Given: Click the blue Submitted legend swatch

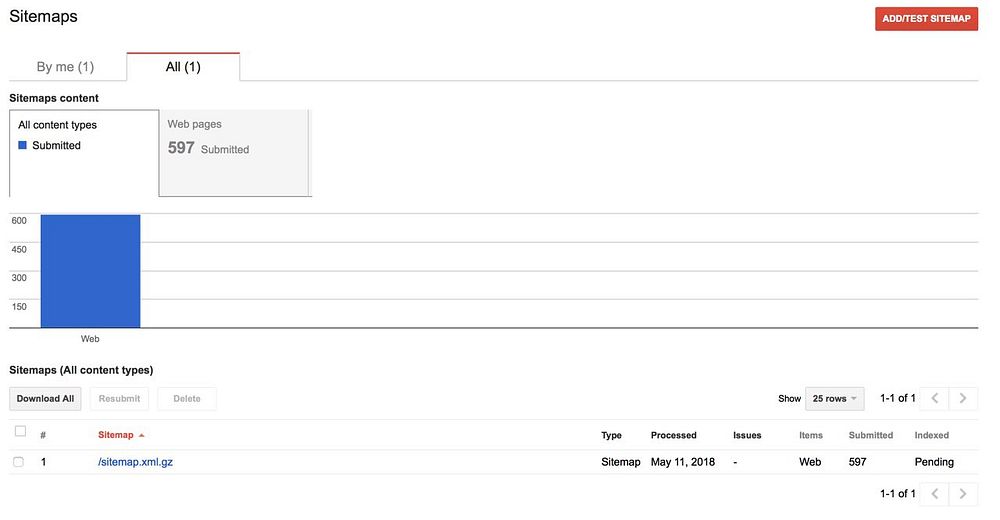Looking at the screenshot, I should (23, 146).
